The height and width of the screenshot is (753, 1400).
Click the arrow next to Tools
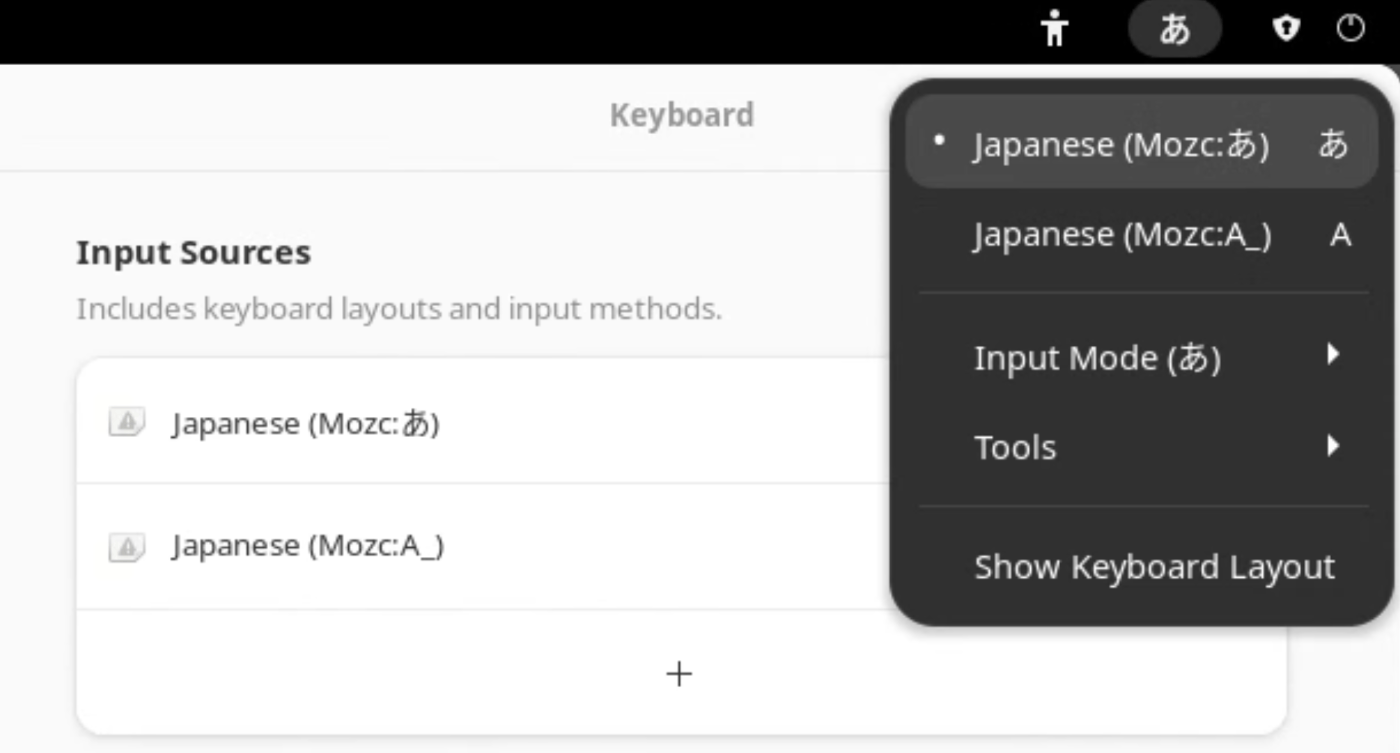point(1332,445)
